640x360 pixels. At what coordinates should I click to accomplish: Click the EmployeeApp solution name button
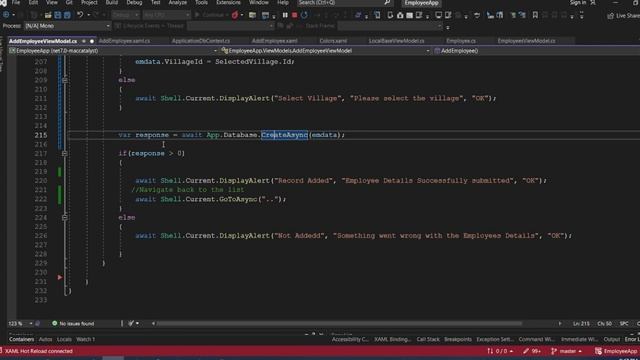[x=421, y=3]
